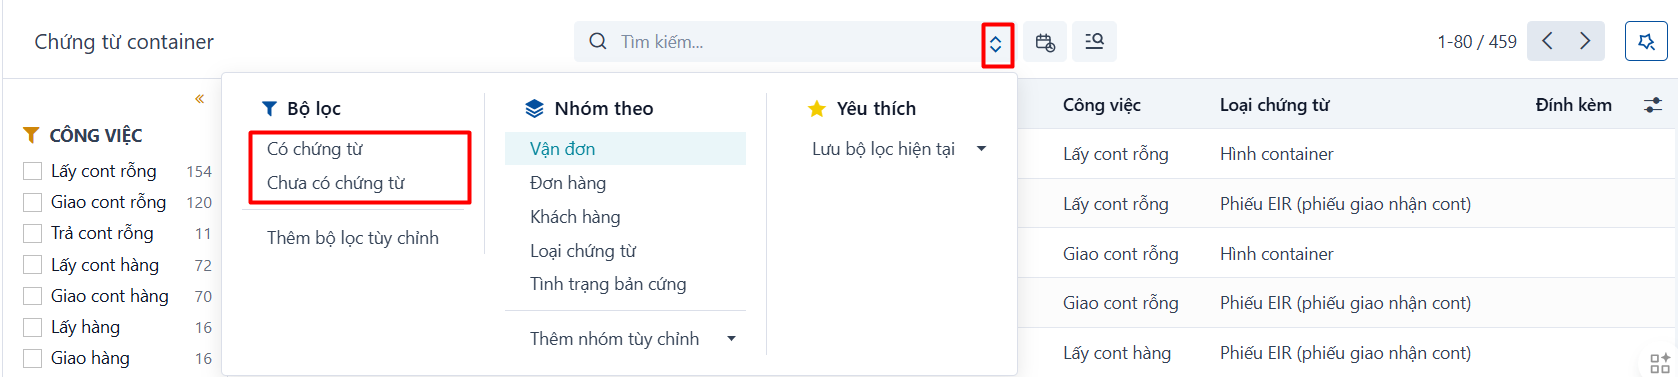
Task: Click the pin icon button top right
Action: click(1646, 41)
